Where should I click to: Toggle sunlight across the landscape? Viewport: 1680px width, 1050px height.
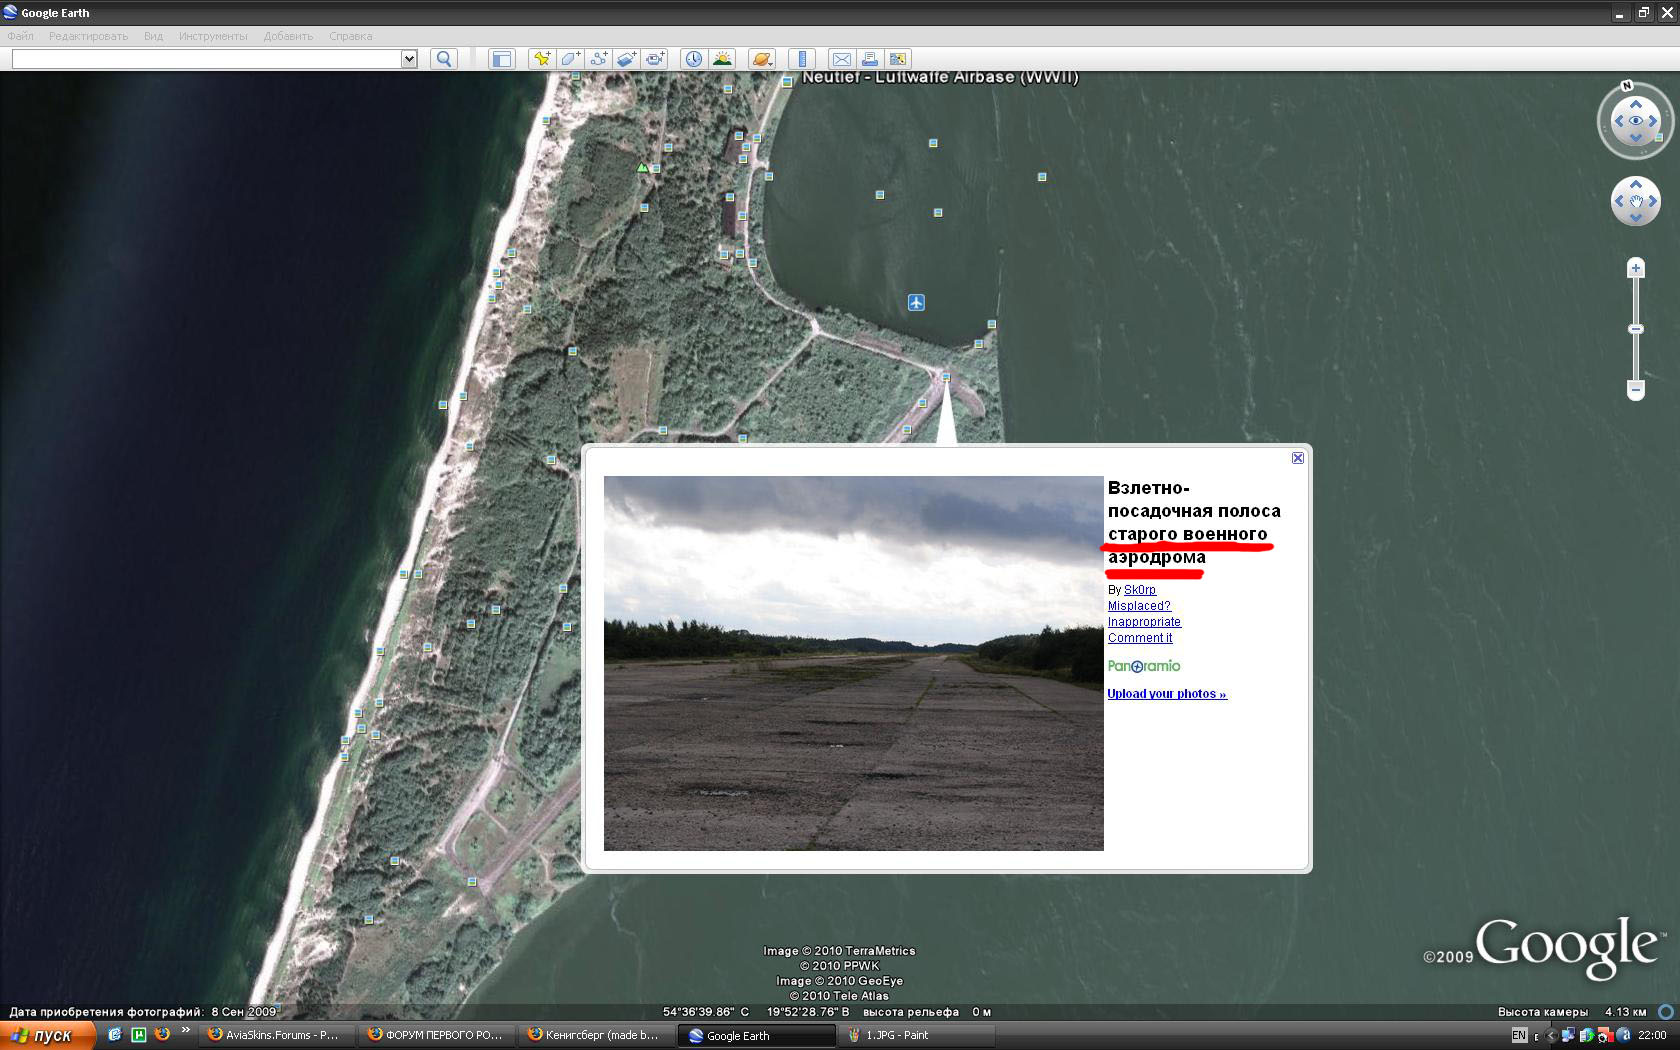(722, 59)
